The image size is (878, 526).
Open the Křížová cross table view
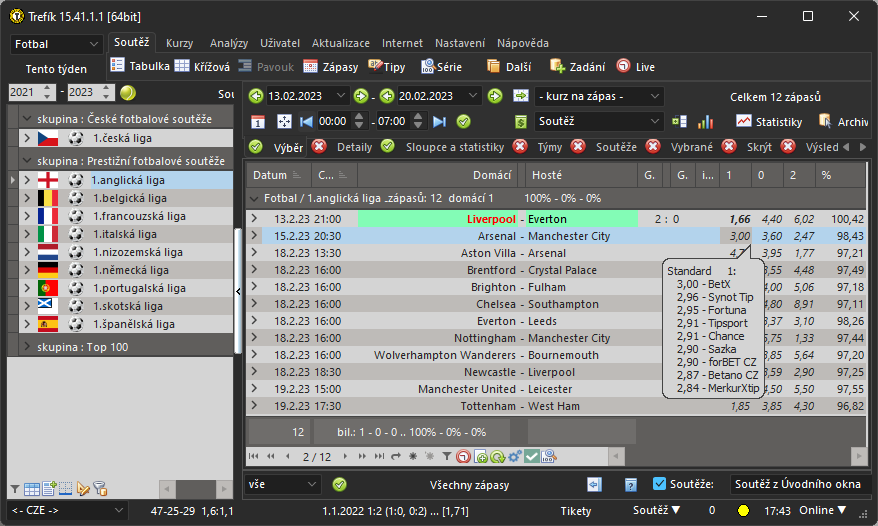tap(202, 66)
